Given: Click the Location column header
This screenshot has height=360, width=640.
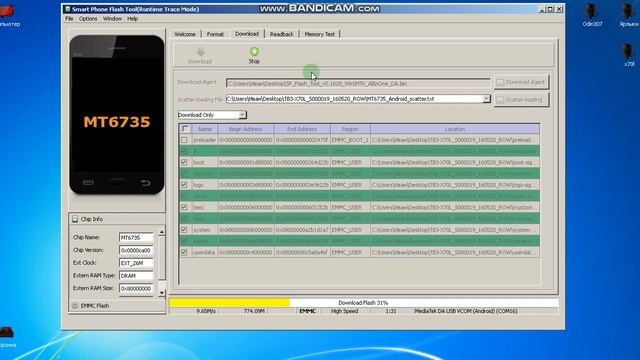Looking at the screenshot, I should tap(455, 129).
